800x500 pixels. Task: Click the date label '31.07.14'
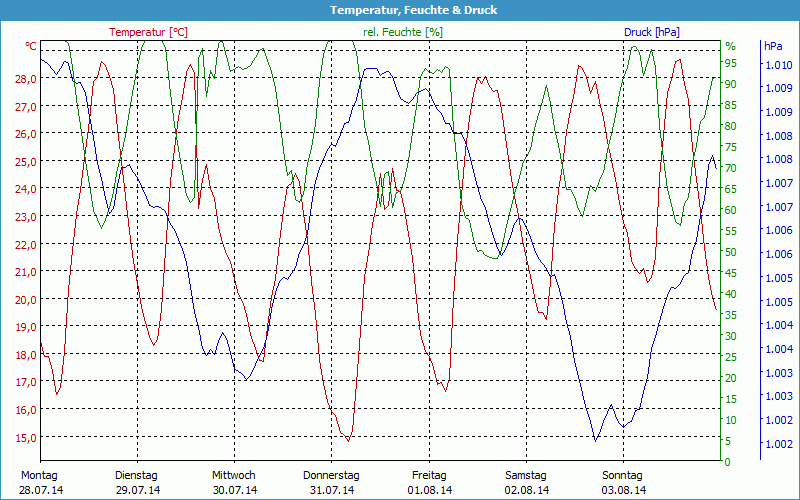332,490
